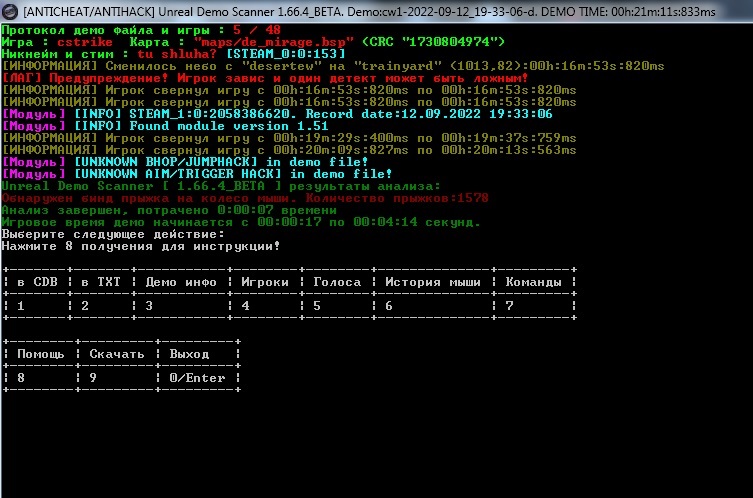
Task: Click the number 2 under 'в TXT'
Action: tap(85, 306)
